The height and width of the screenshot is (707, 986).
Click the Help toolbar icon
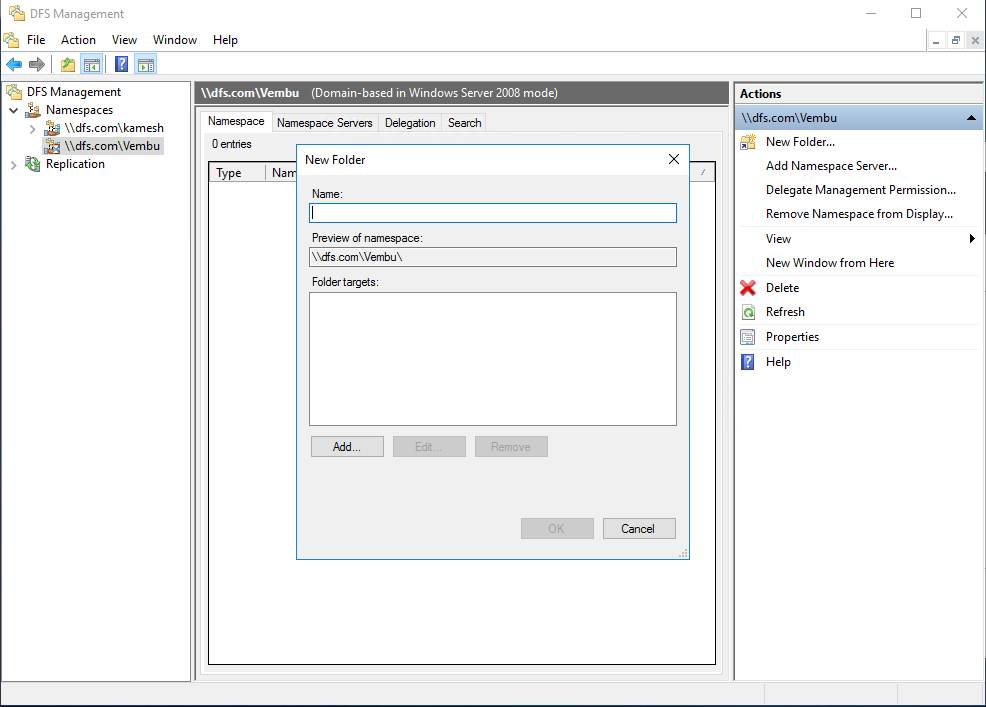[120, 63]
